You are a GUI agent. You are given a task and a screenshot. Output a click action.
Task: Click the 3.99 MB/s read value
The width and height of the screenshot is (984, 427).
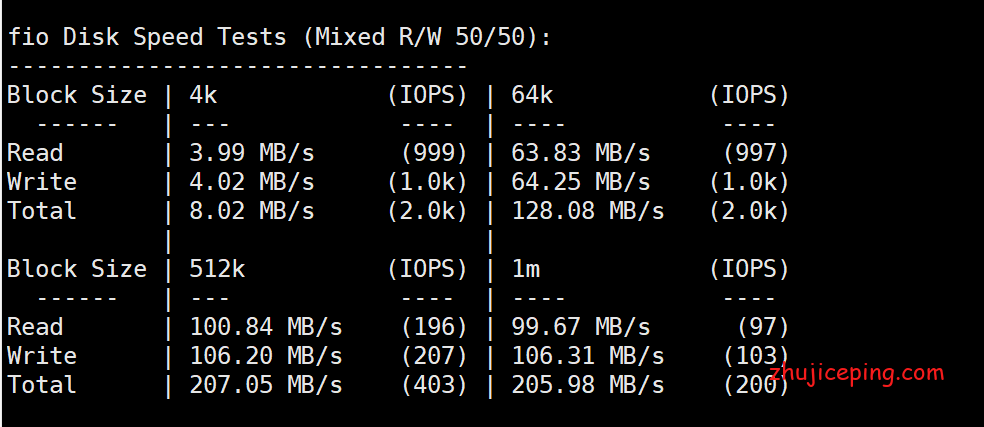tap(252, 154)
